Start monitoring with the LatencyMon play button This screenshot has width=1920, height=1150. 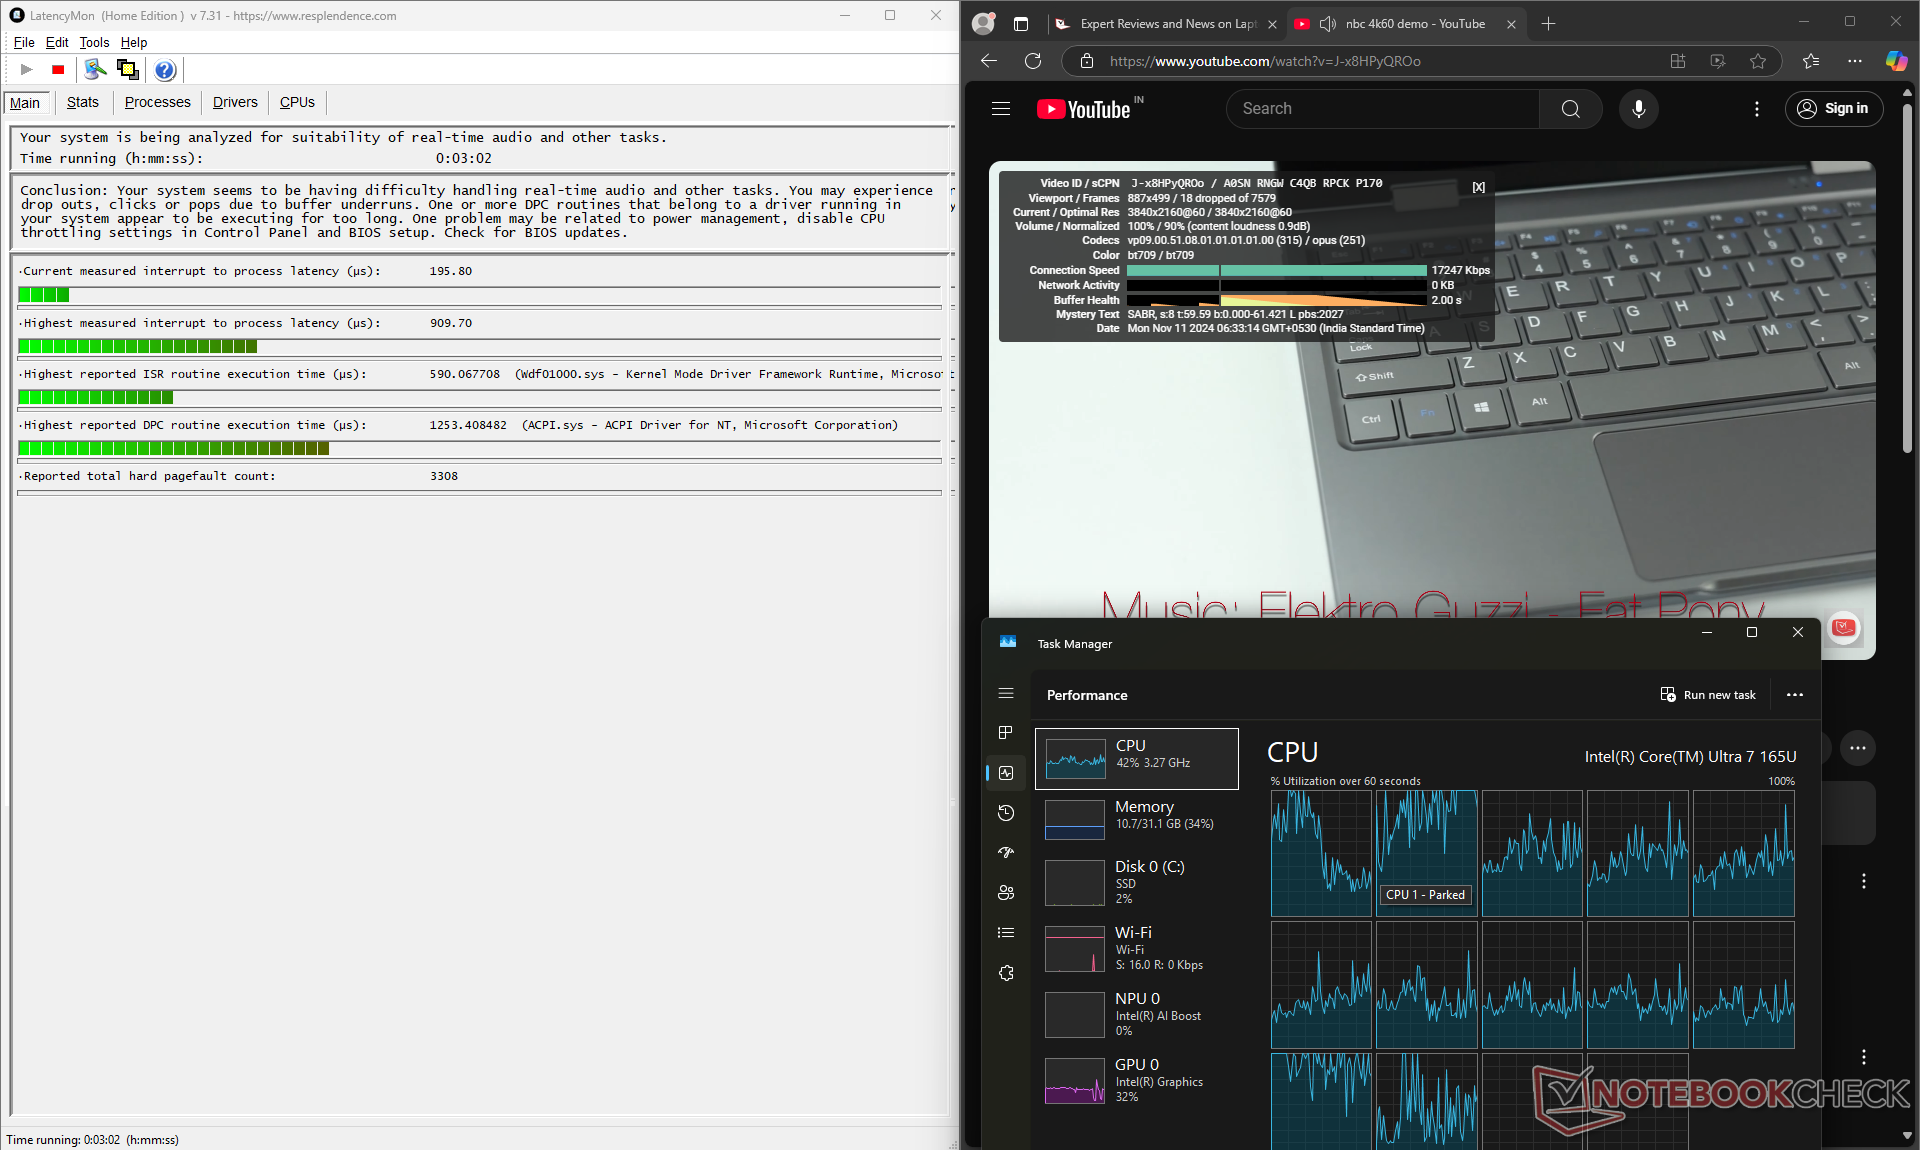pyautogui.click(x=27, y=69)
